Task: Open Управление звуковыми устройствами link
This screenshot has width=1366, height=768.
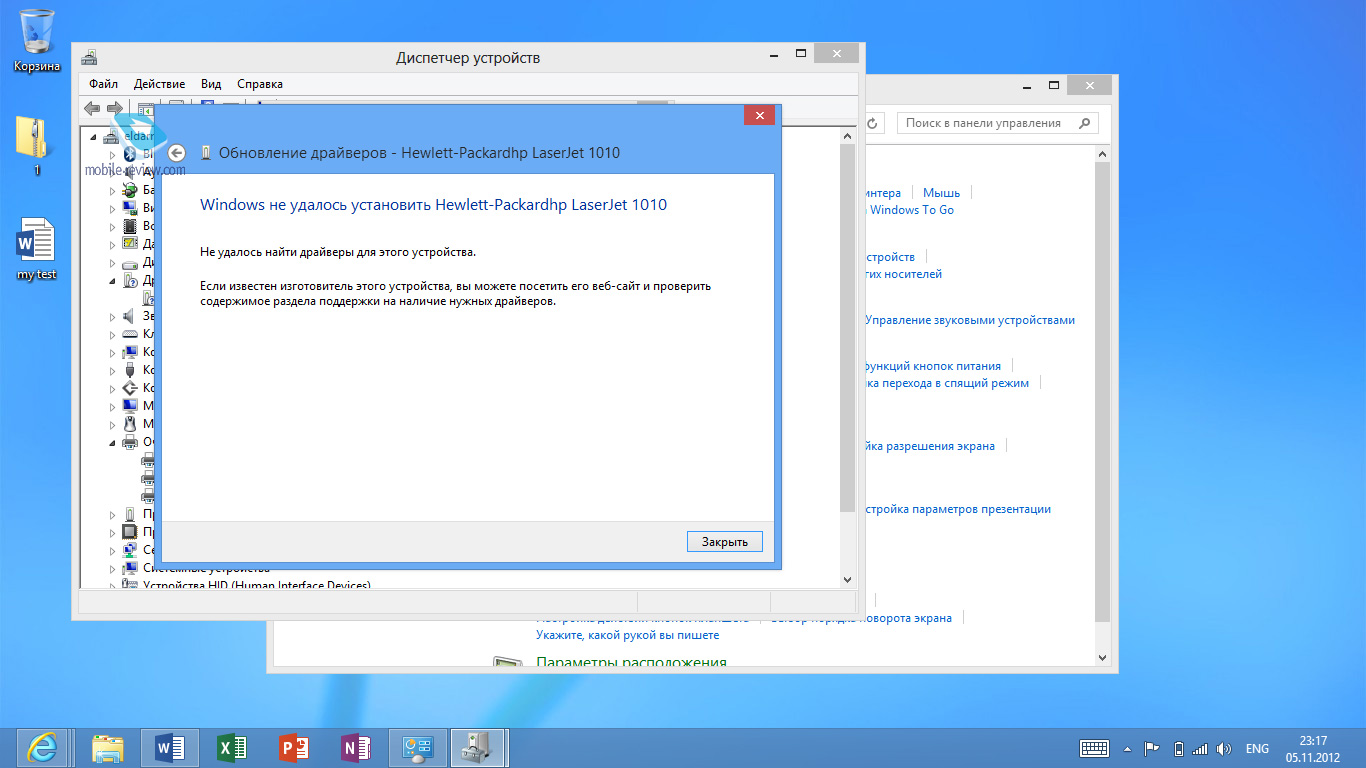Action: point(970,320)
